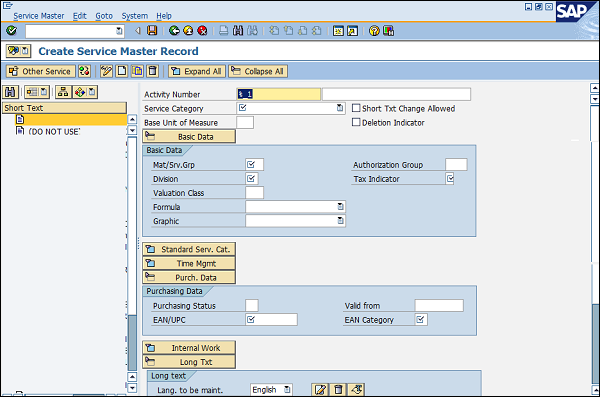
Task: Collapse Long Txt section
Action: click(189, 362)
